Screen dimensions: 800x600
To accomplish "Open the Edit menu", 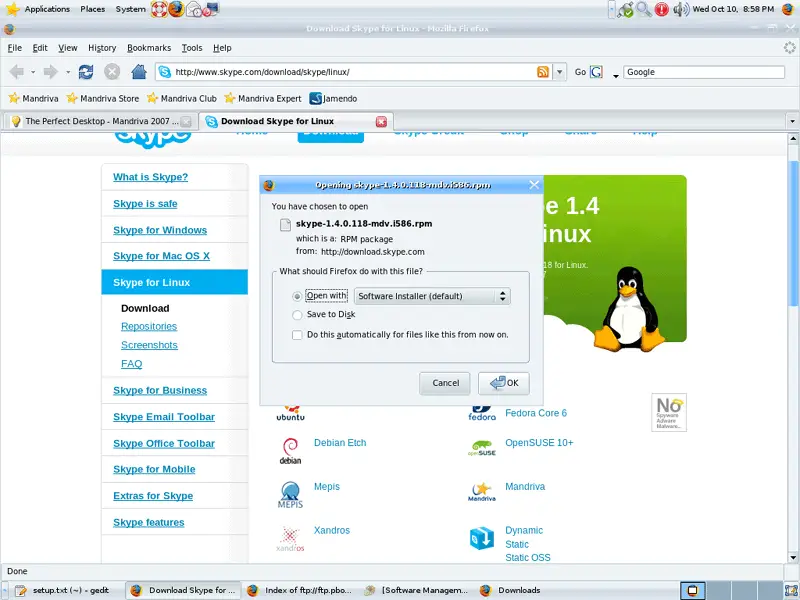I will [x=40, y=48].
